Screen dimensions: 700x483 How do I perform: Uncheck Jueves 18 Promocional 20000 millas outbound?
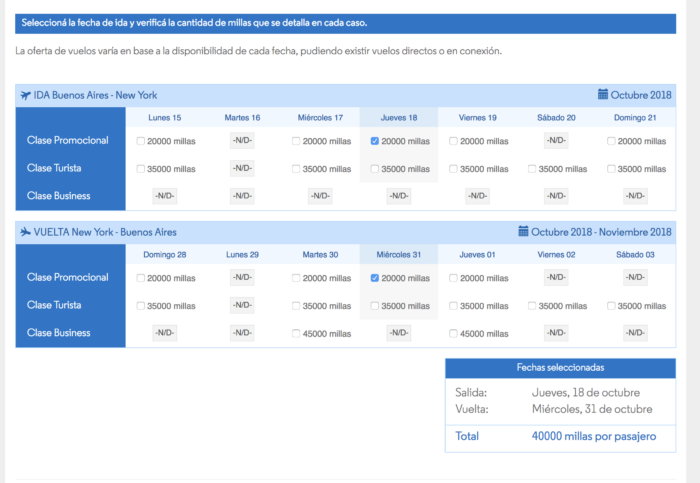[x=375, y=141]
